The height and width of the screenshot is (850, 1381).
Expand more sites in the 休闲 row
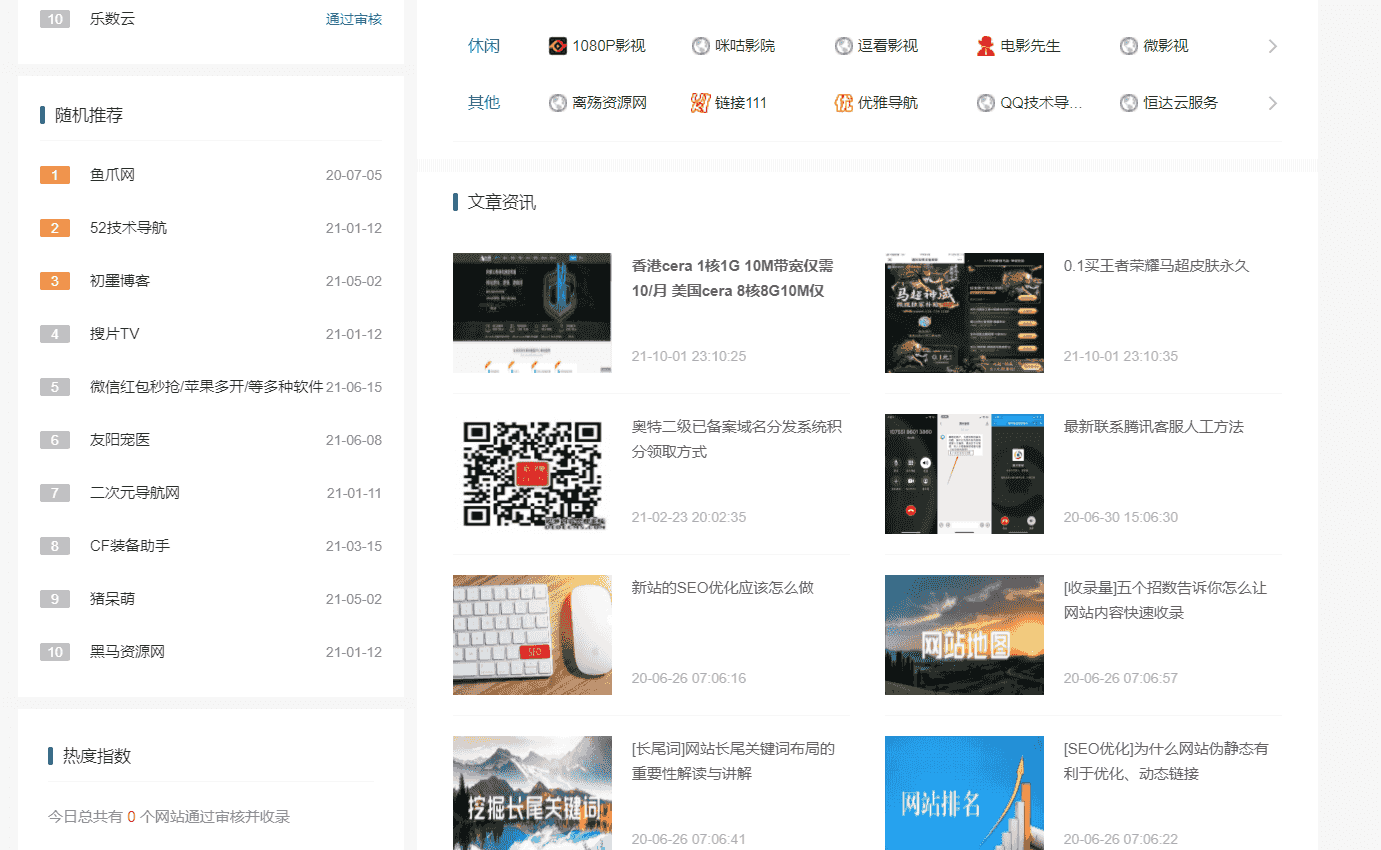(1272, 46)
